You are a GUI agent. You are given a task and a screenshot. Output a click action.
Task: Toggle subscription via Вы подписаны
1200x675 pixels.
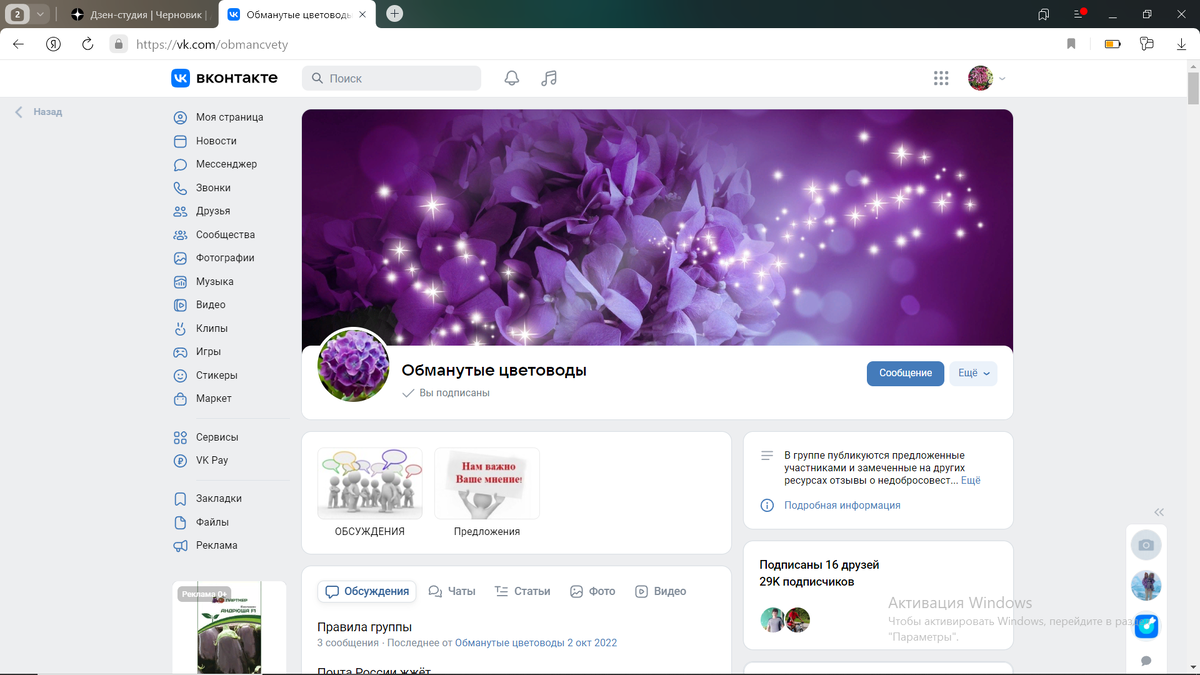pos(452,392)
